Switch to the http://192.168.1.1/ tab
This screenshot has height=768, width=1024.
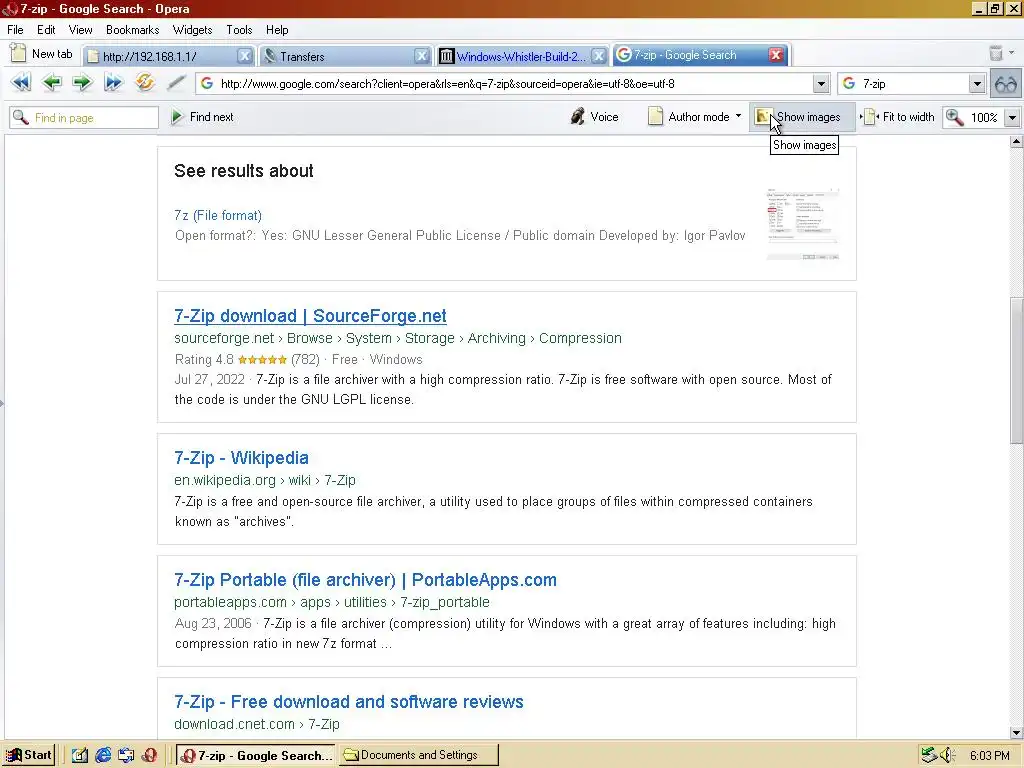pos(160,56)
